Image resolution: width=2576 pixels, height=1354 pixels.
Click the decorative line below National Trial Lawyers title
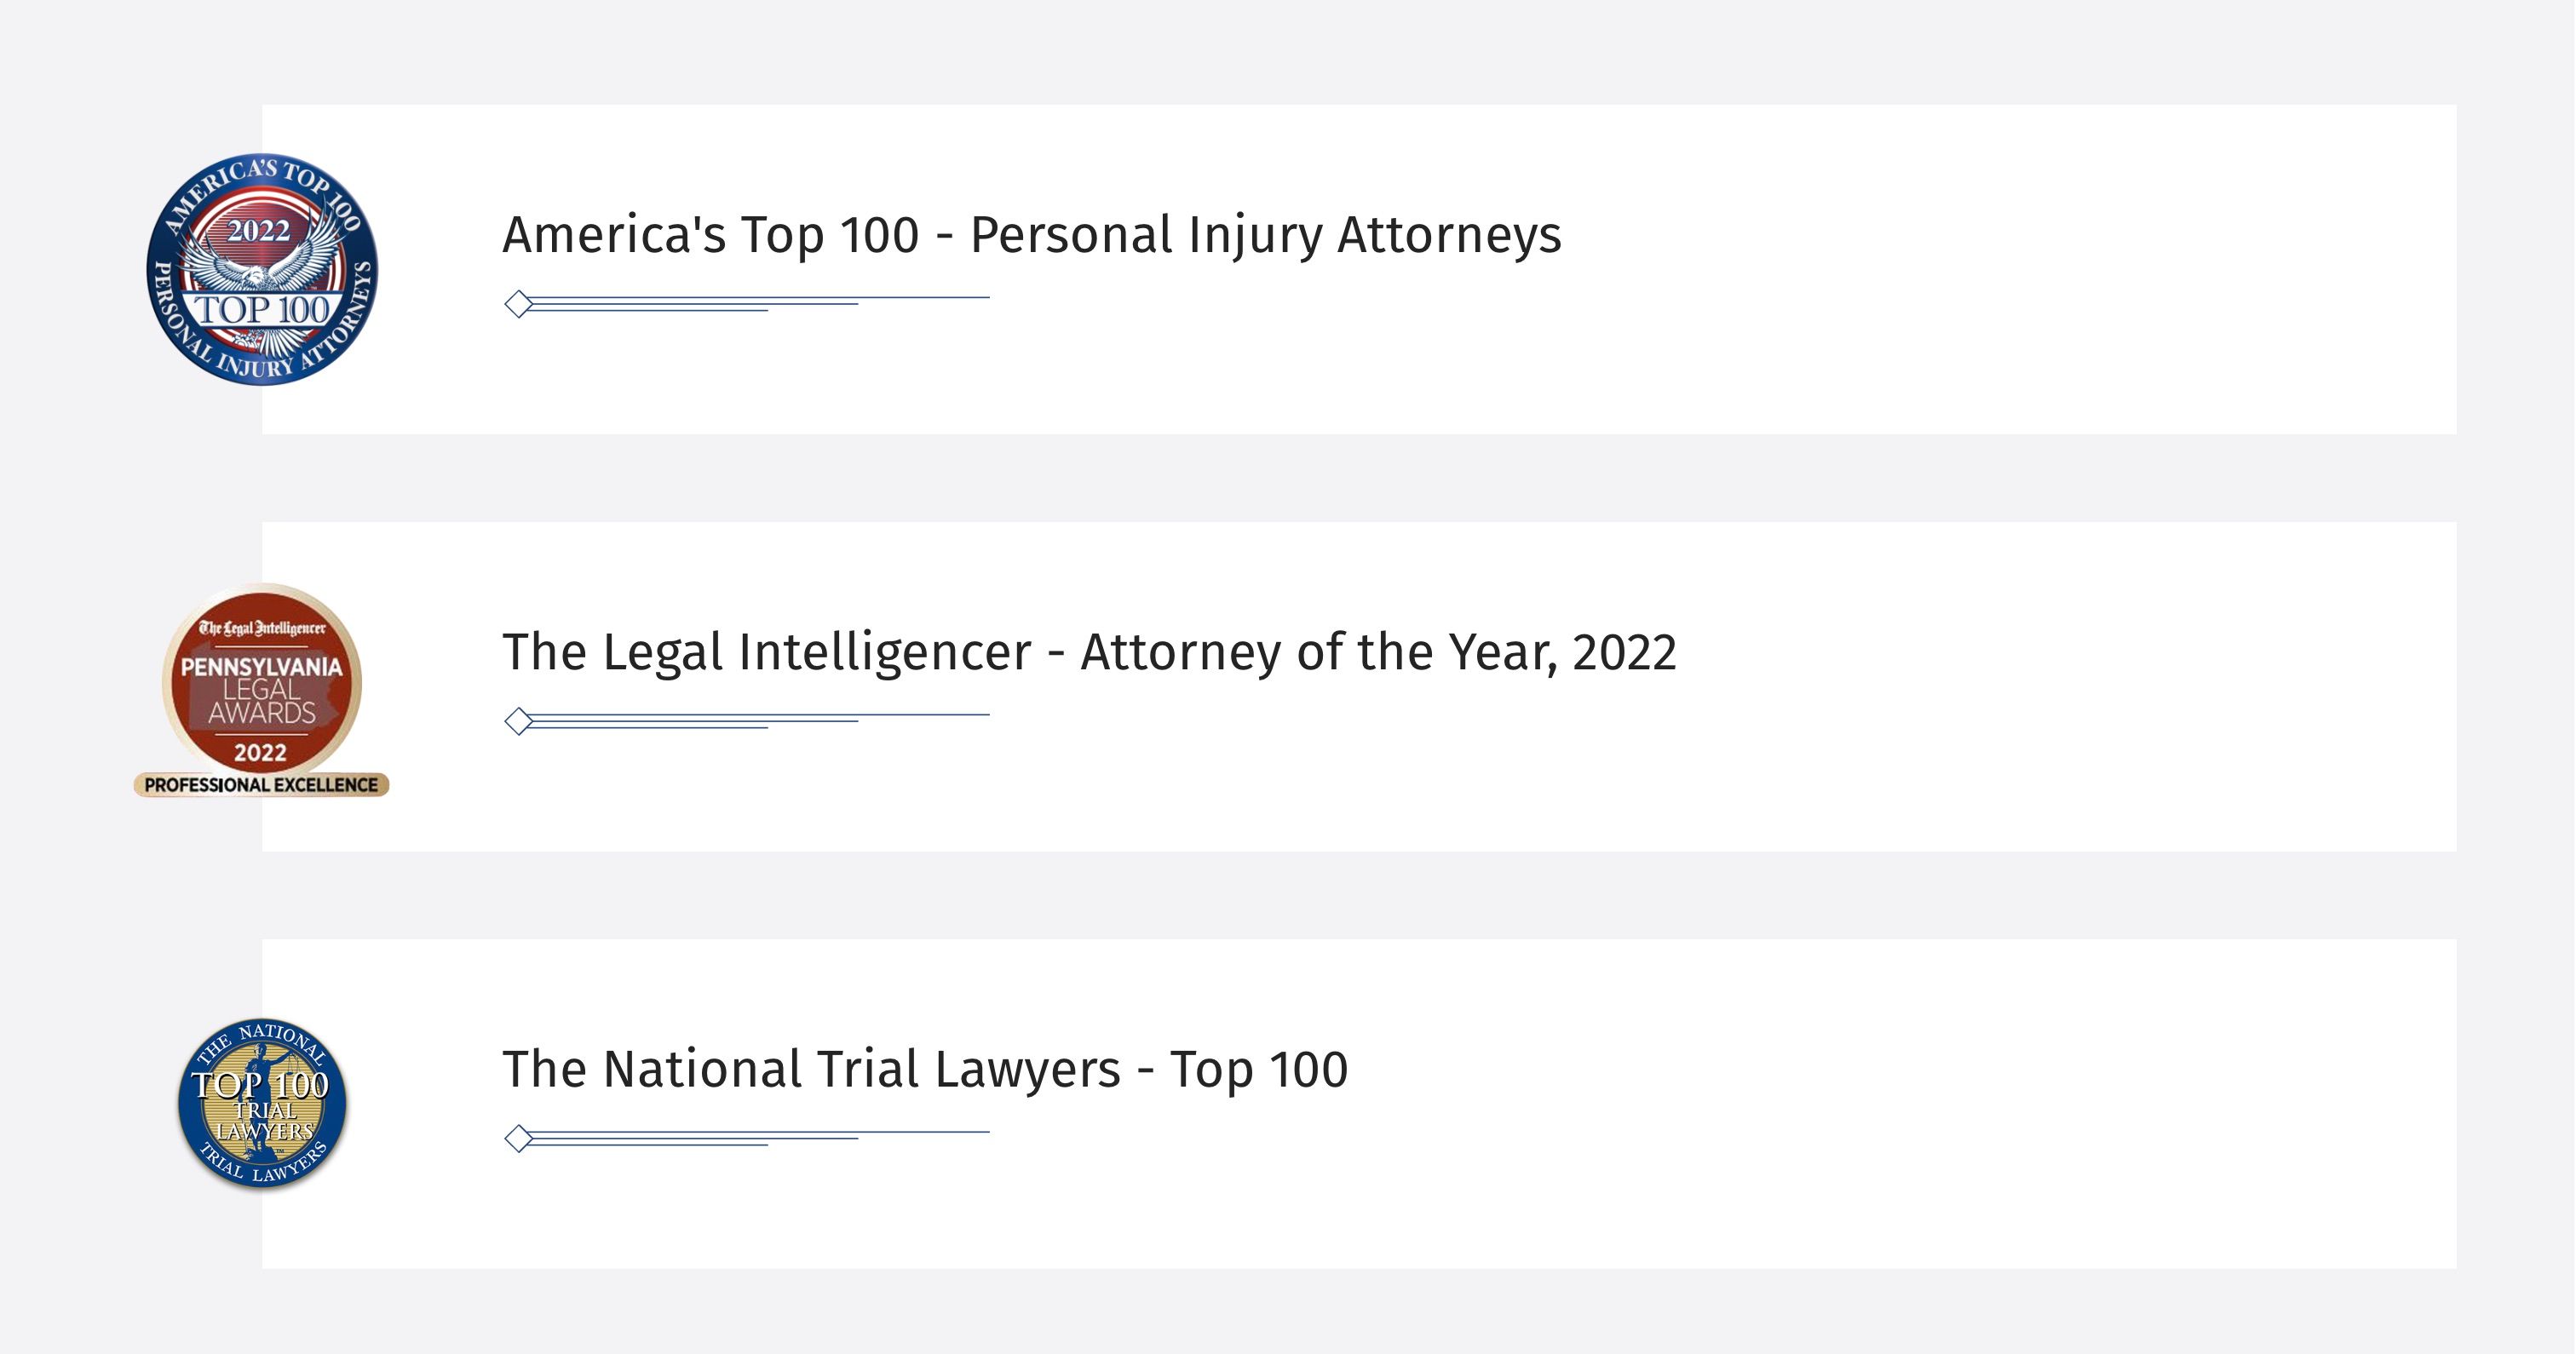point(747,1138)
